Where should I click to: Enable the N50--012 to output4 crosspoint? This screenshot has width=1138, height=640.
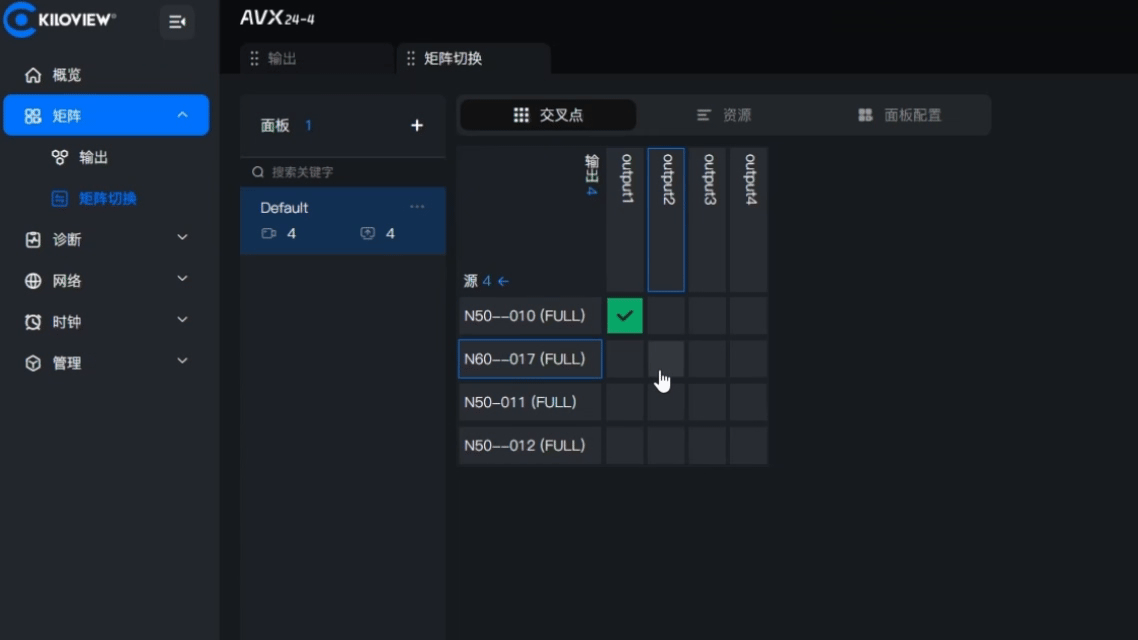[x=748, y=445]
